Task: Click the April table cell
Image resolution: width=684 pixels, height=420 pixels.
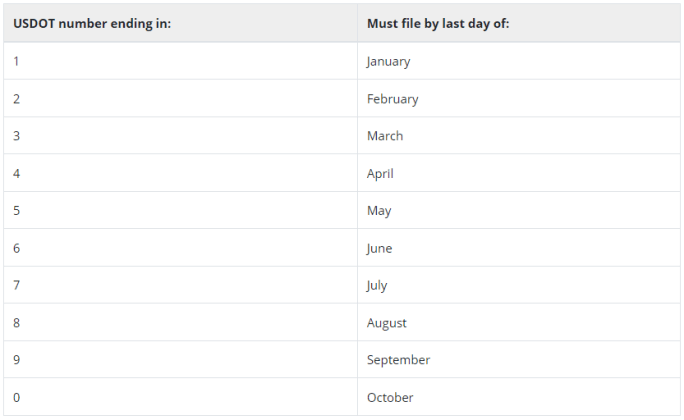Action: pos(380,173)
